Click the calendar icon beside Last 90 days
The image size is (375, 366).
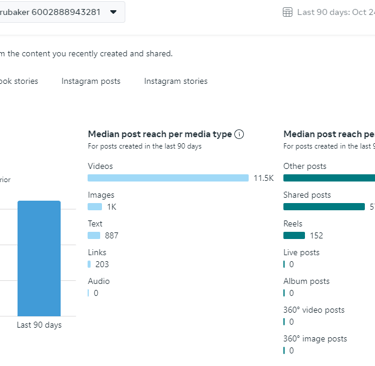[287, 12]
